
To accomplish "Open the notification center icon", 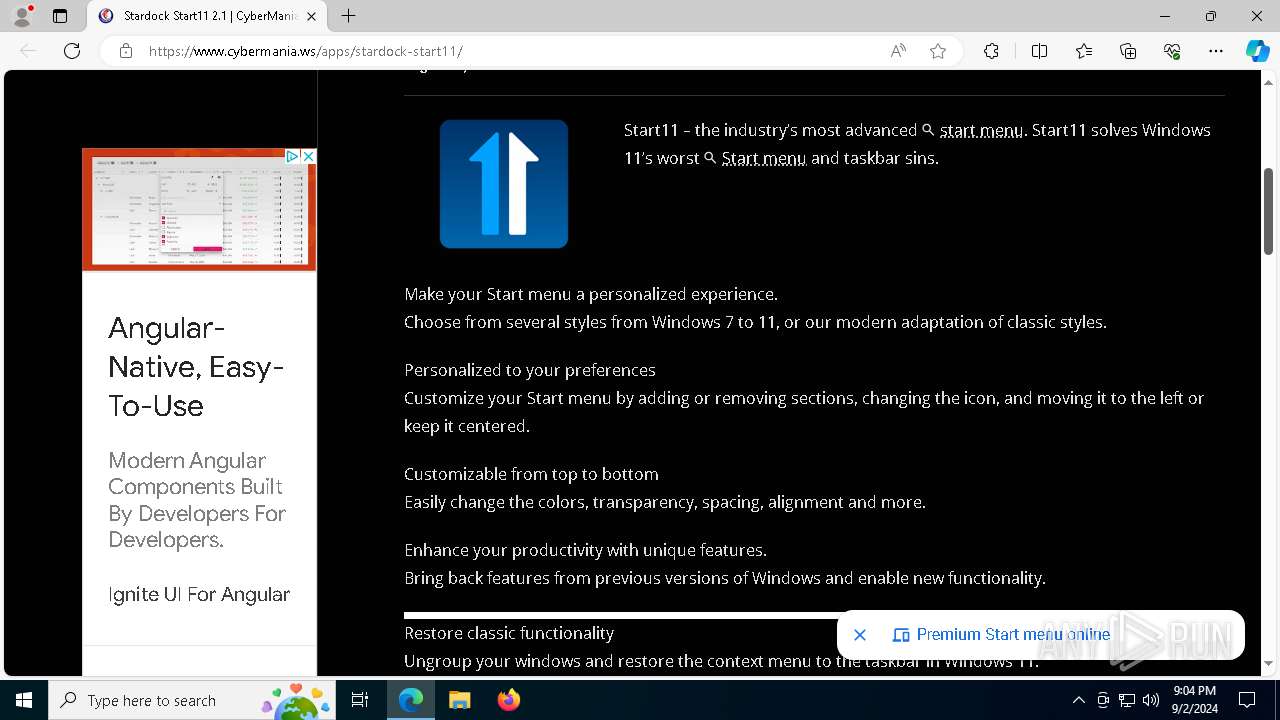I will pos(1247,700).
